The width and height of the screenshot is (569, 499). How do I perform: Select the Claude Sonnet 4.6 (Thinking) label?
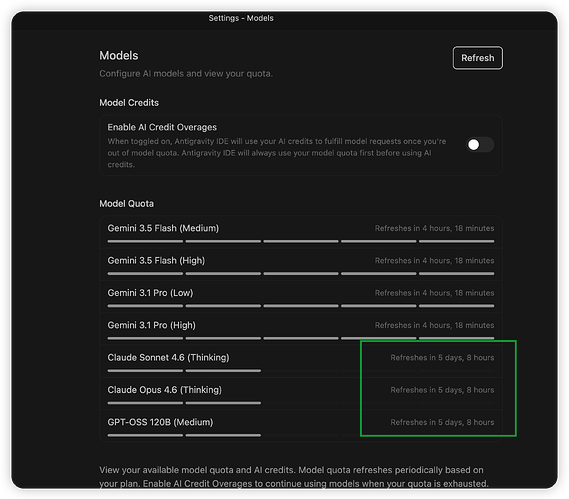(x=168, y=357)
